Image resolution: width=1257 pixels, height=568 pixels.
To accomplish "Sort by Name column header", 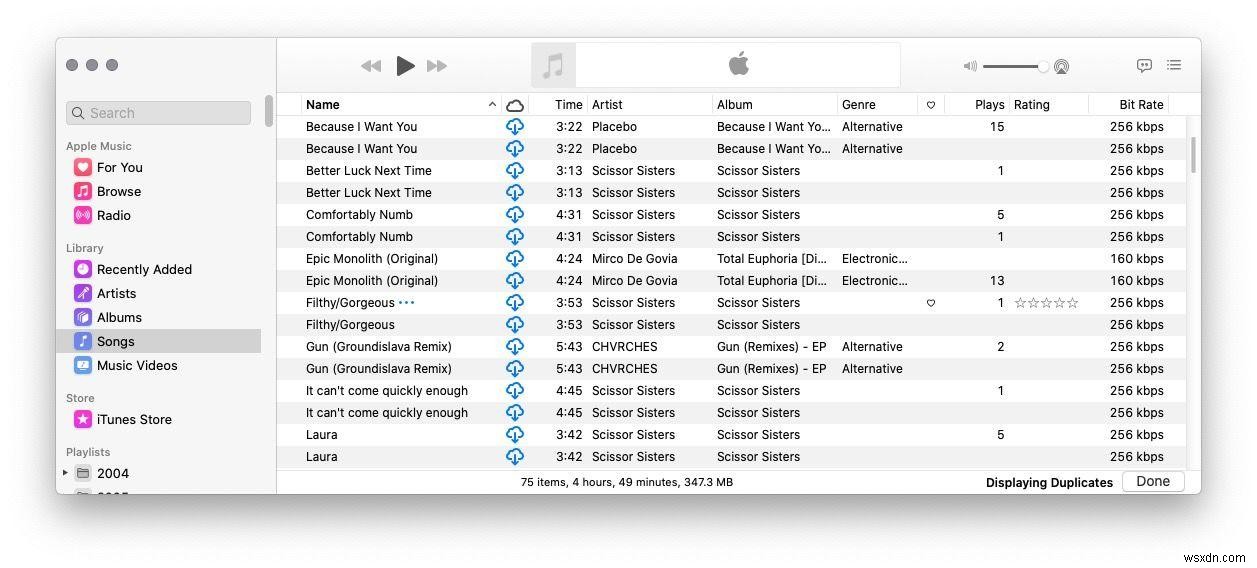I will [400, 104].
